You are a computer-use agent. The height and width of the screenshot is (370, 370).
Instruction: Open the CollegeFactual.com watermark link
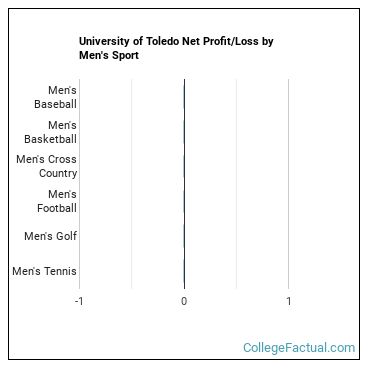tap(299, 348)
